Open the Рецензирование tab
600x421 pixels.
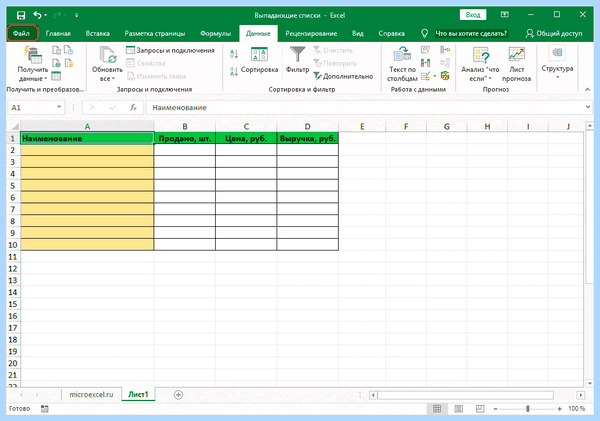(311, 33)
